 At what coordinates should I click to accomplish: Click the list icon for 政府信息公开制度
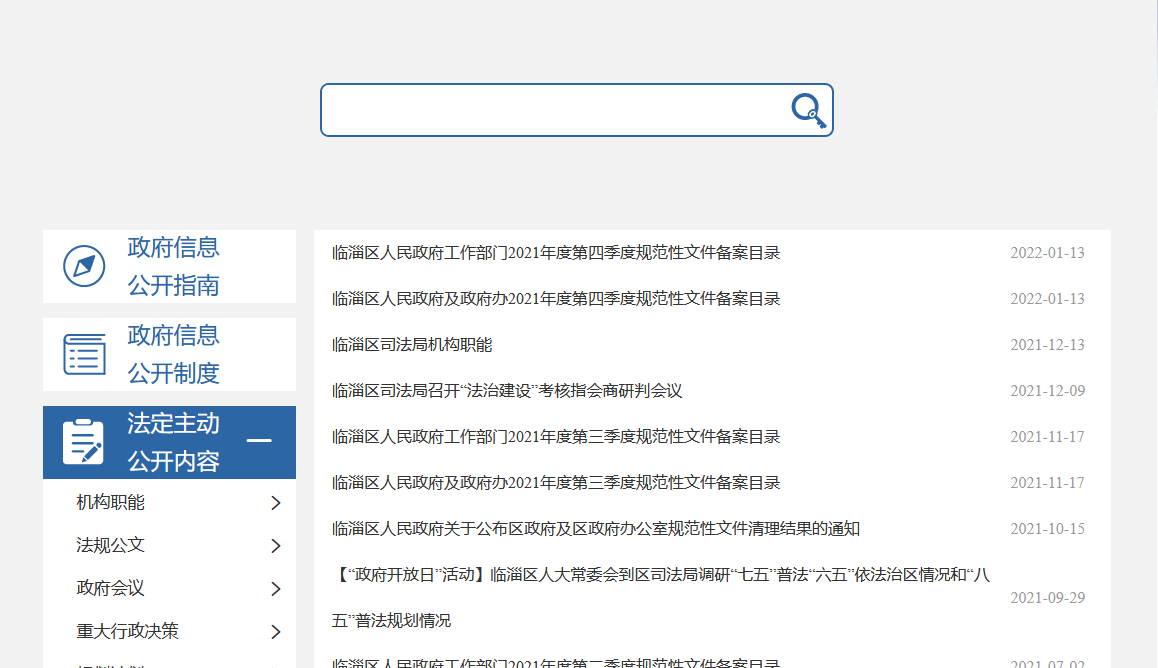click(84, 355)
